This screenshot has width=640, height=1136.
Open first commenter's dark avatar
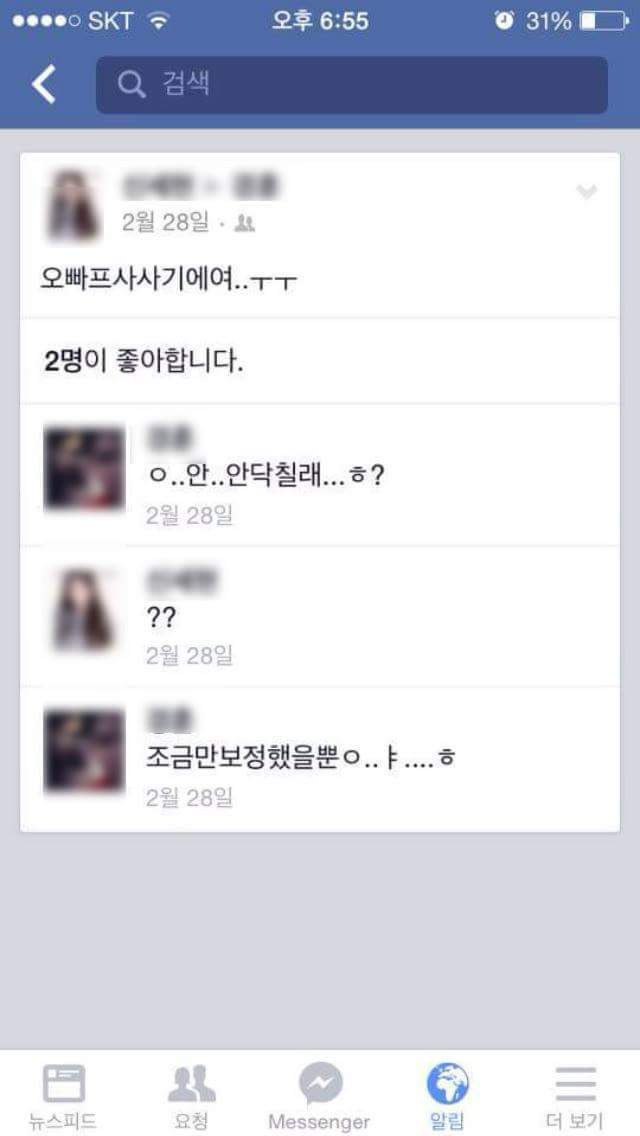point(84,469)
